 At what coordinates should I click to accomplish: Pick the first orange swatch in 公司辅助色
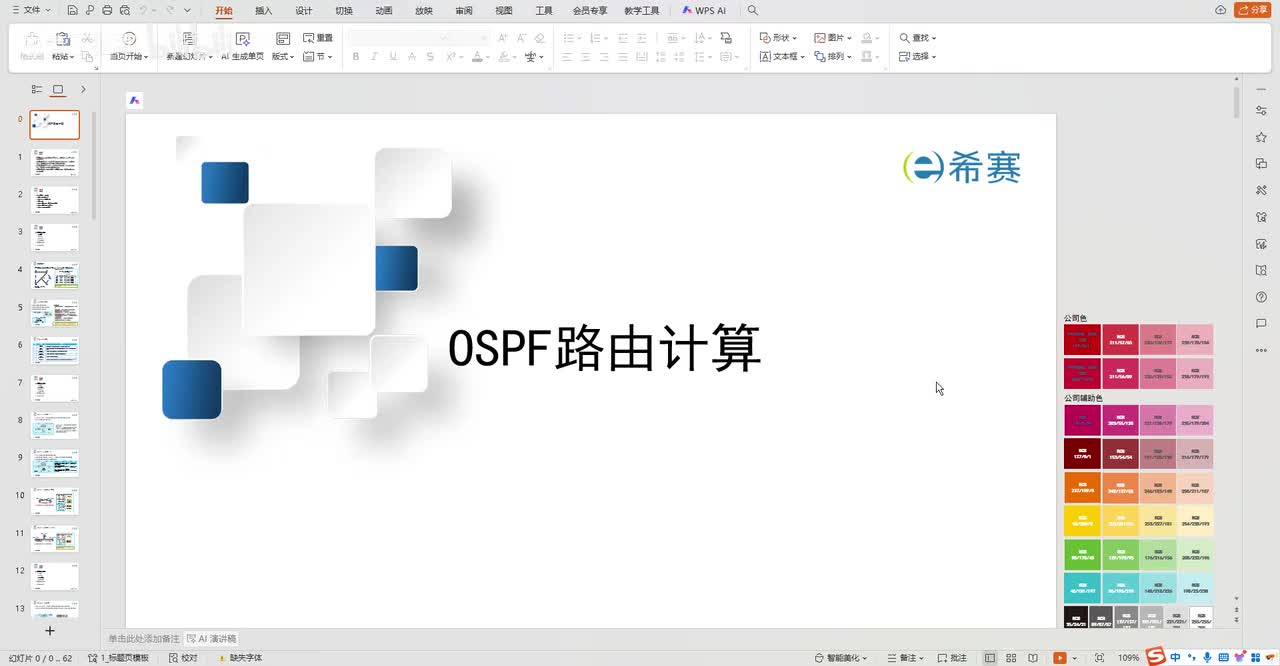coord(1082,487)
